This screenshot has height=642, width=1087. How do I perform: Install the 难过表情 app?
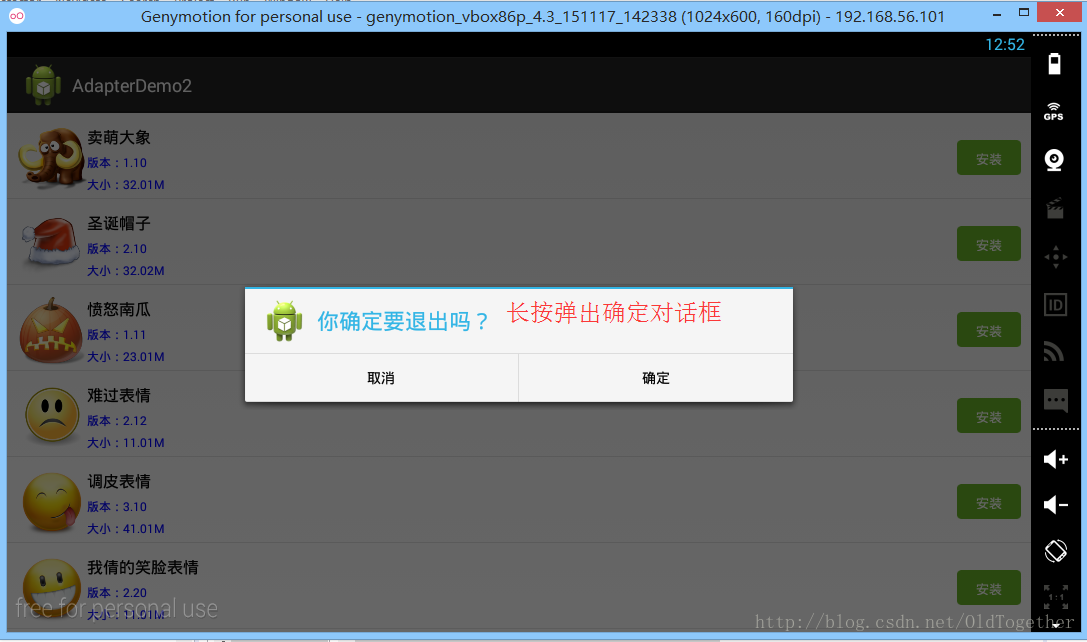pyautogui.click(x=989, y=416)
